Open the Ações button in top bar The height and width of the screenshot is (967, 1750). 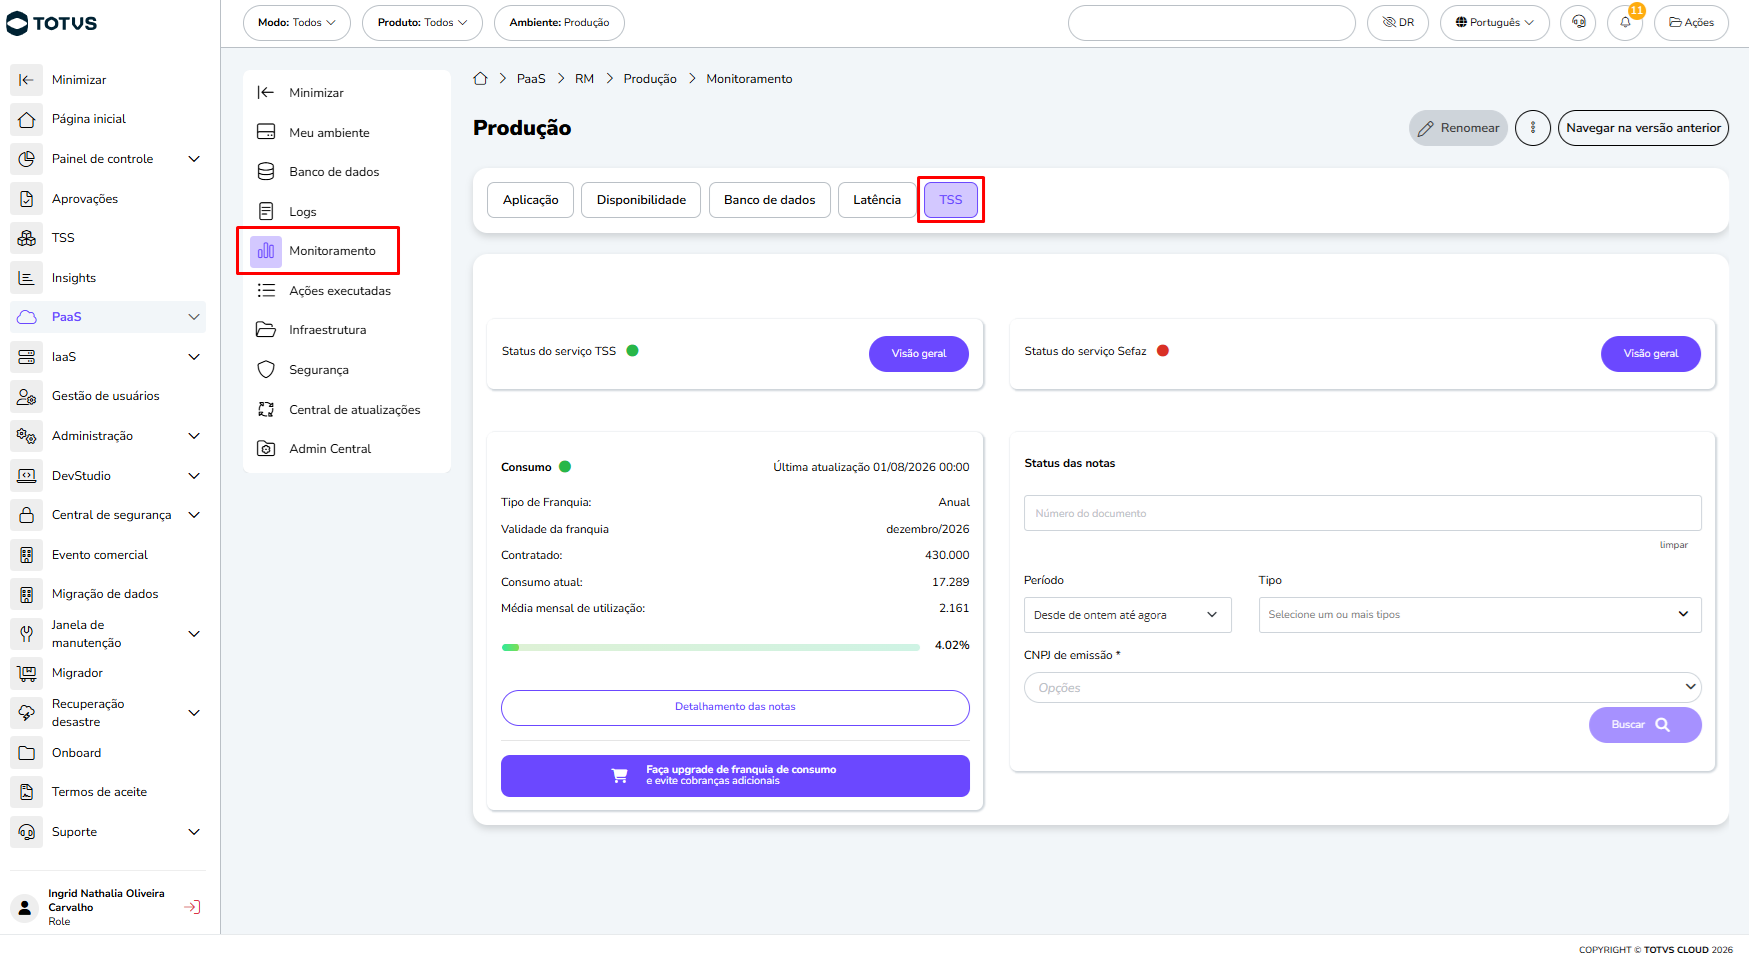1691,23
